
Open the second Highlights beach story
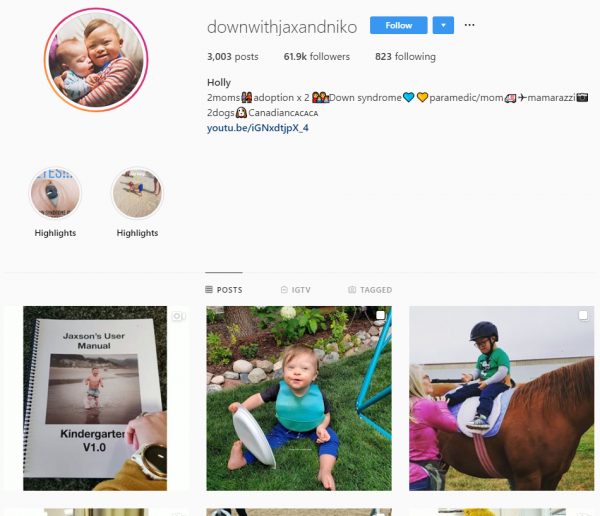coord(137,193)
